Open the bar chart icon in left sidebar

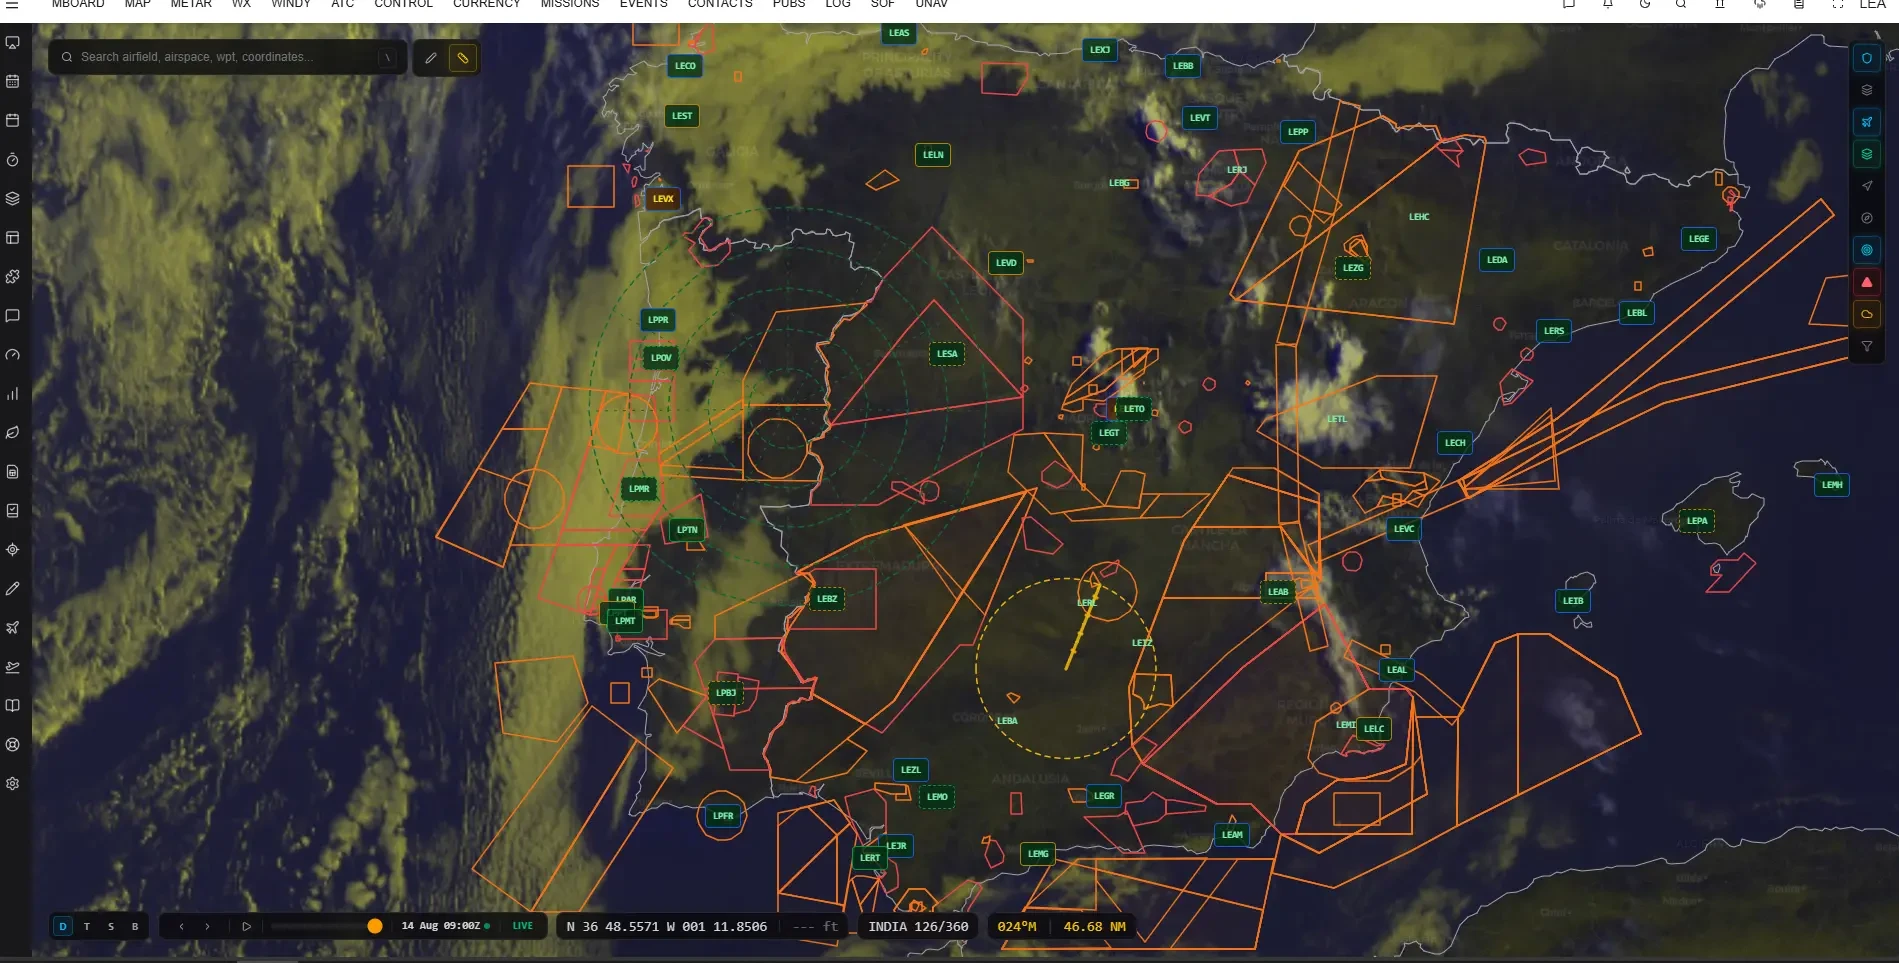(x=13, y=394)
